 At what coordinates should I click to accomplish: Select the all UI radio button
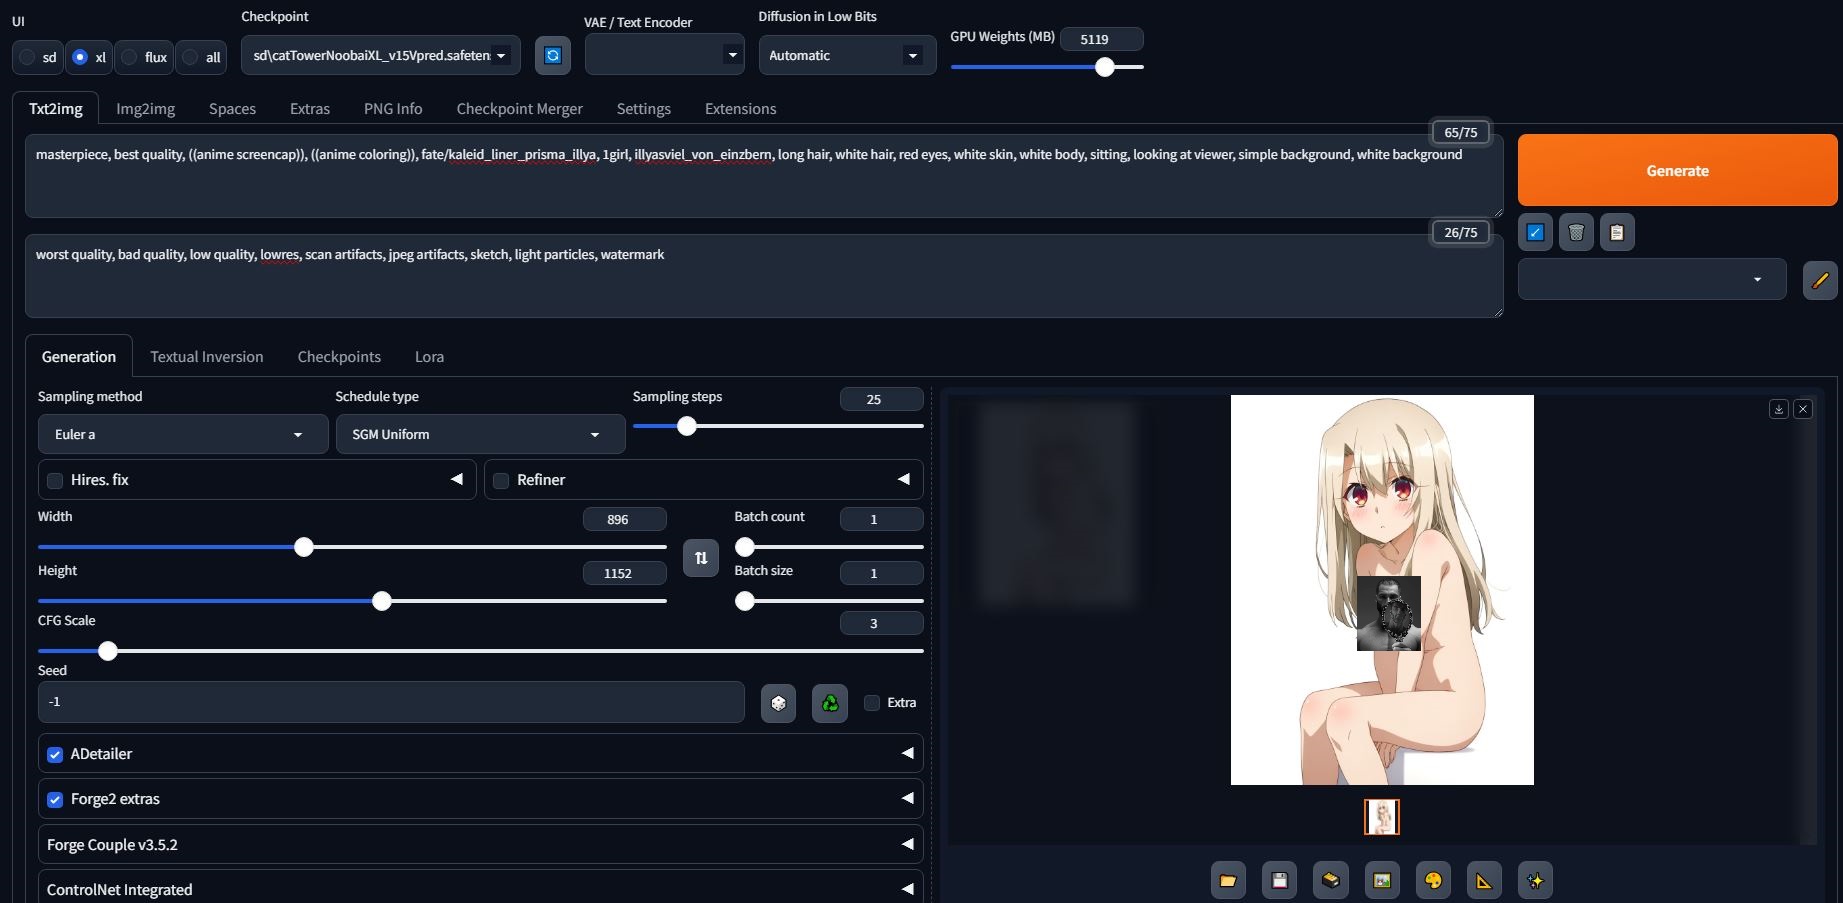coord(190,57)
